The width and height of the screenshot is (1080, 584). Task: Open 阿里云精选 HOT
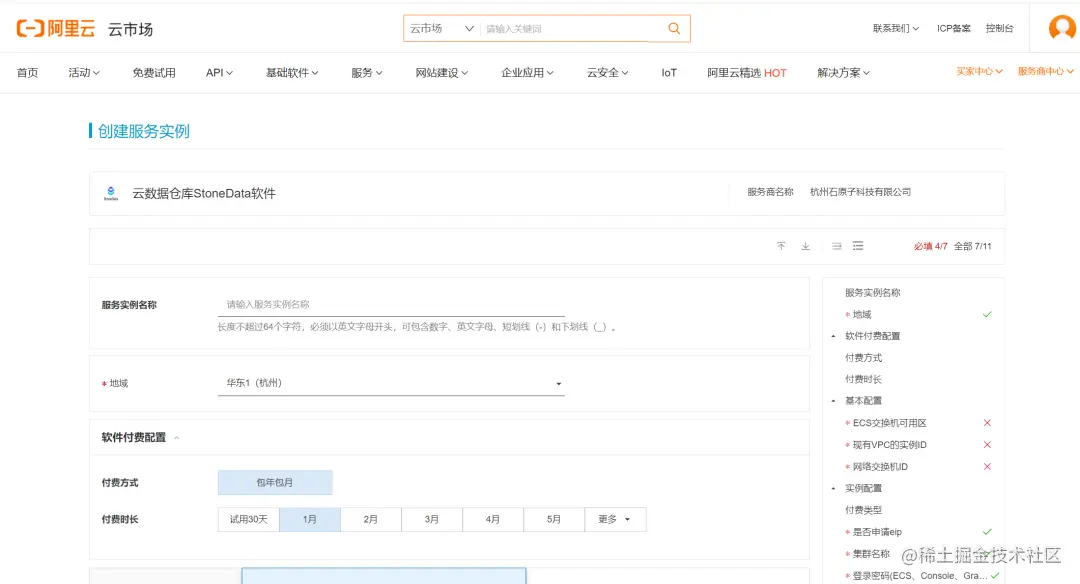coord(747,72)
